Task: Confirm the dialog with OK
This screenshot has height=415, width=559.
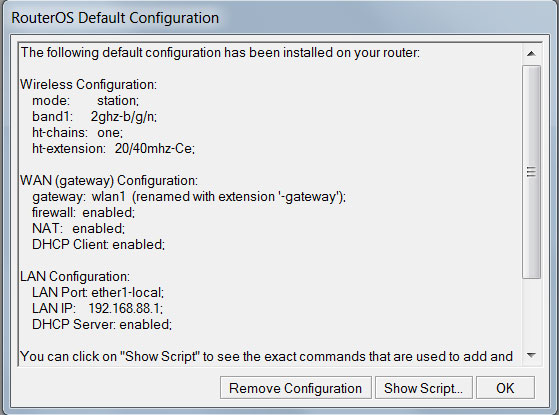Action: coord(505,388)
